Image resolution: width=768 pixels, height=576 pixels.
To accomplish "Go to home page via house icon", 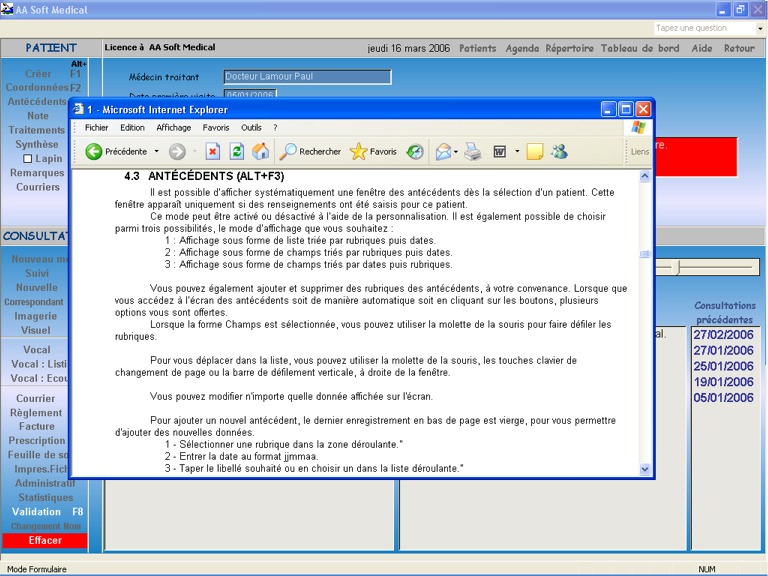I will tap(261, 151).
